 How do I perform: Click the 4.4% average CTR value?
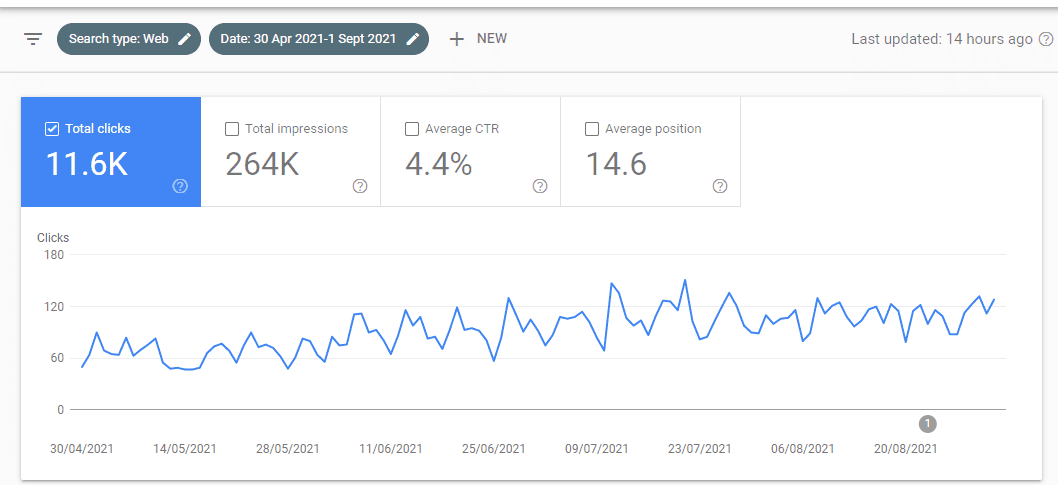tap(439, 164)
